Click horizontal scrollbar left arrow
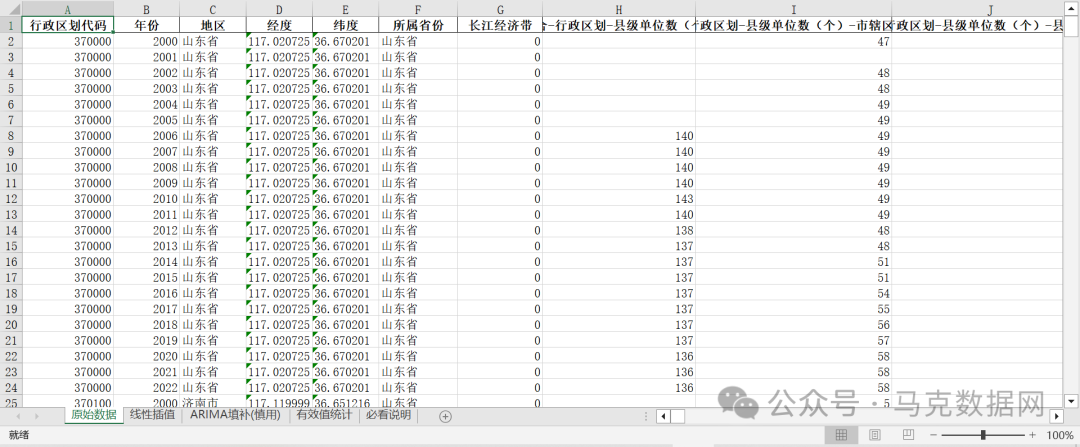 (663, 416)
